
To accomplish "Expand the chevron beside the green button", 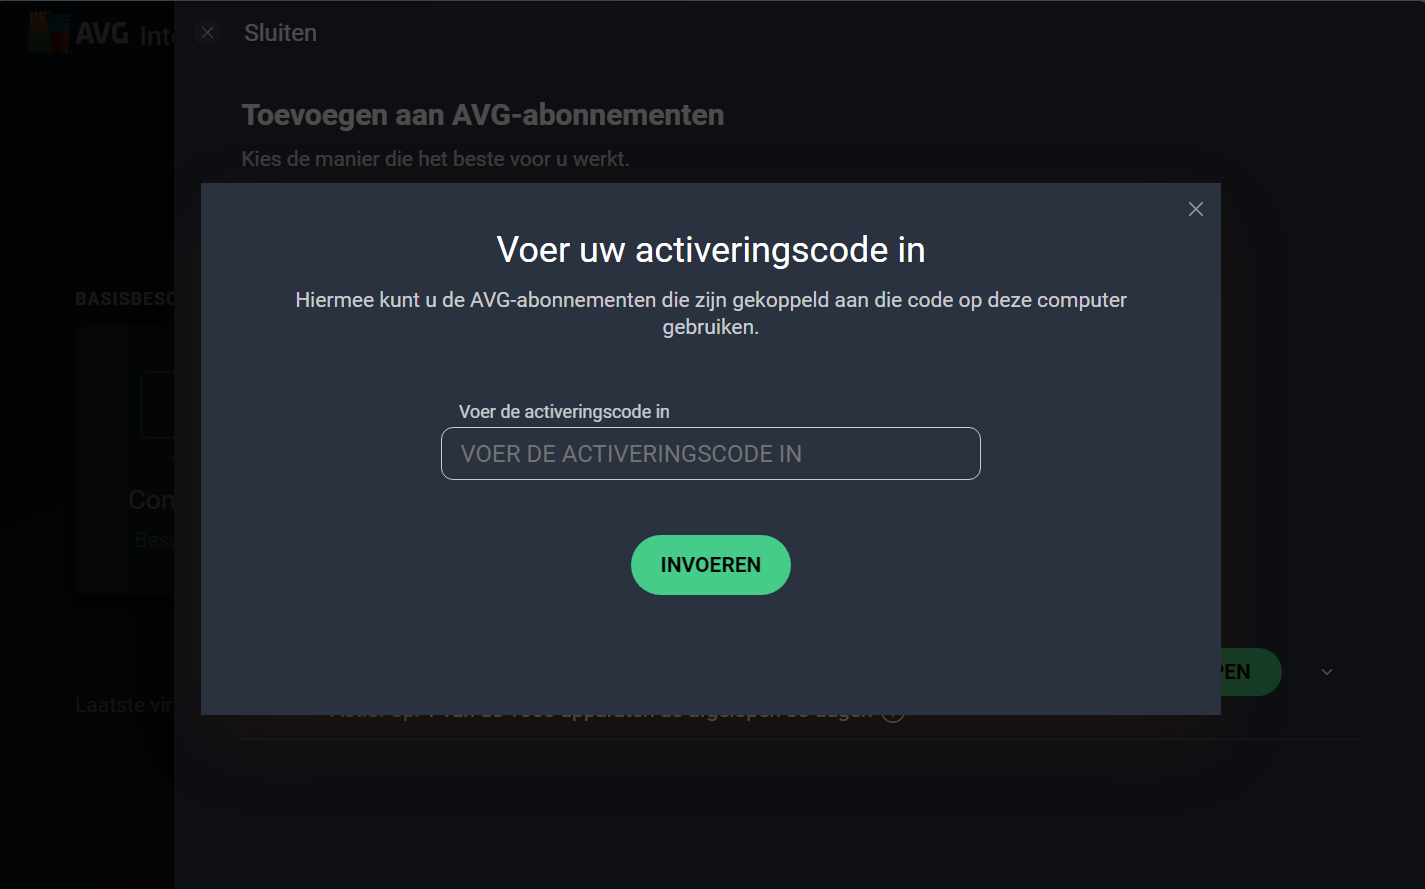I will pyautogui.click(x=1327, y=672).
